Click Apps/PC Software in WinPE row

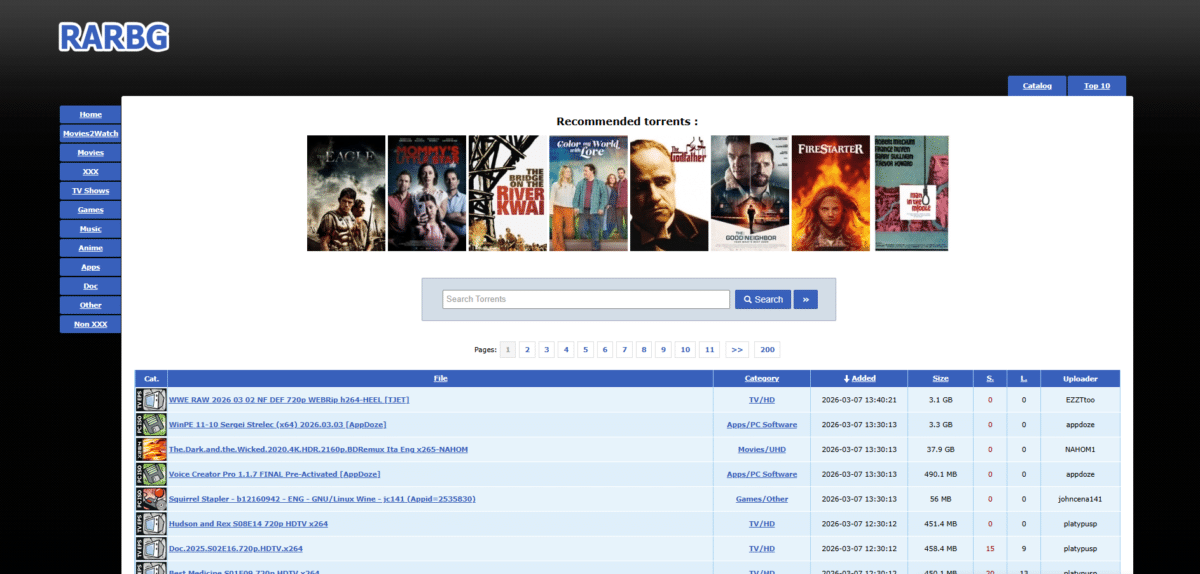[x=762, y=425]
